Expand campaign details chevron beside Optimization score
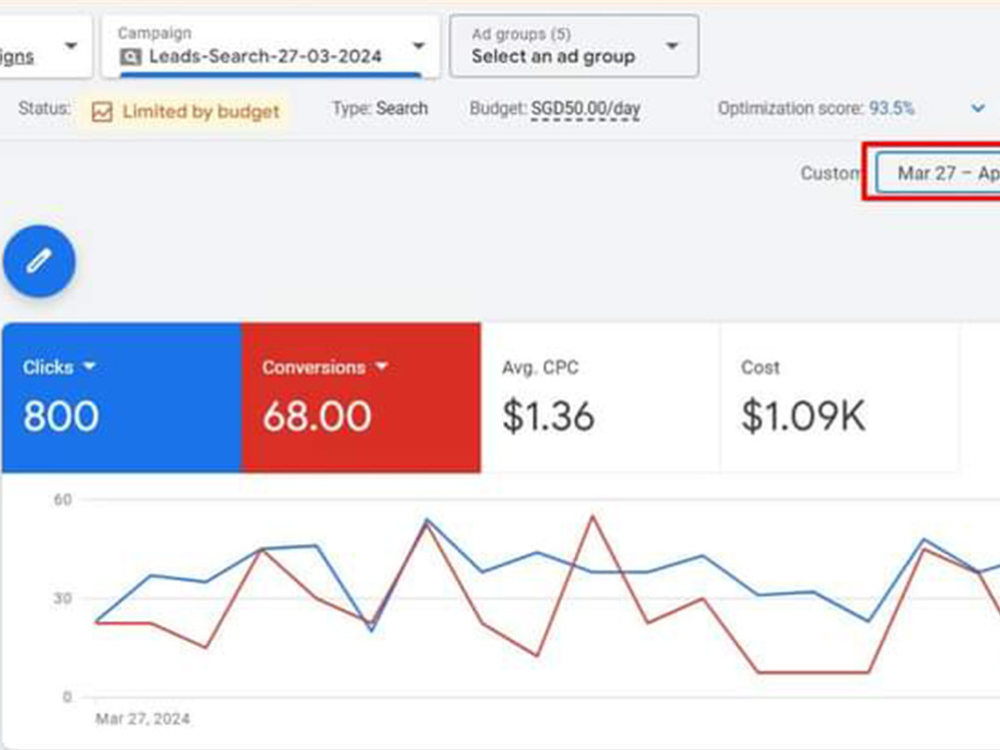Viewport: 1000px width, 750px height. (x=978, y=108)
